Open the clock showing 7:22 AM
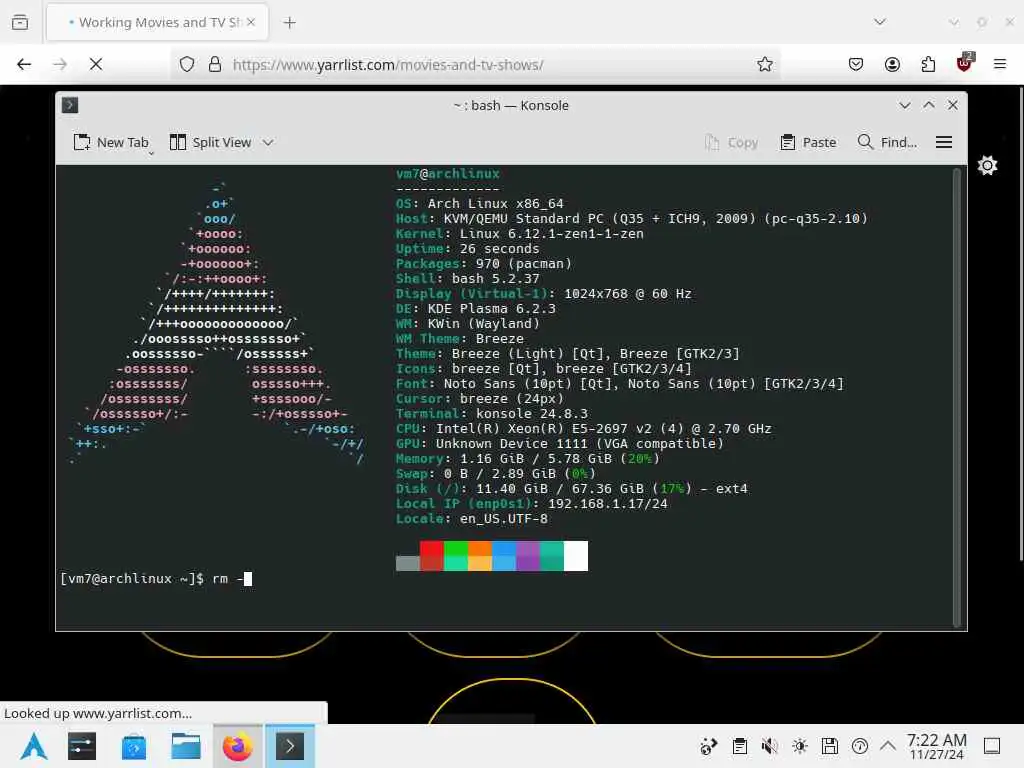 pos(936,746)
